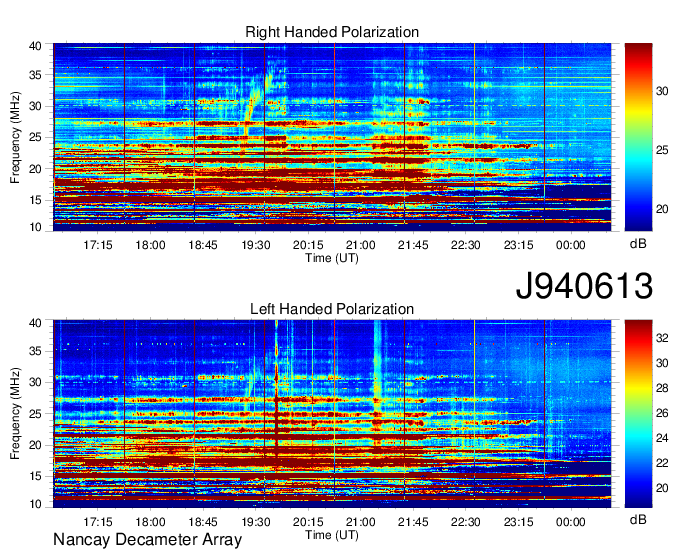The image size is (680, 552).
Task: Click the 18:45 time tick of Left Handed plot
Action: coord(203,522)
